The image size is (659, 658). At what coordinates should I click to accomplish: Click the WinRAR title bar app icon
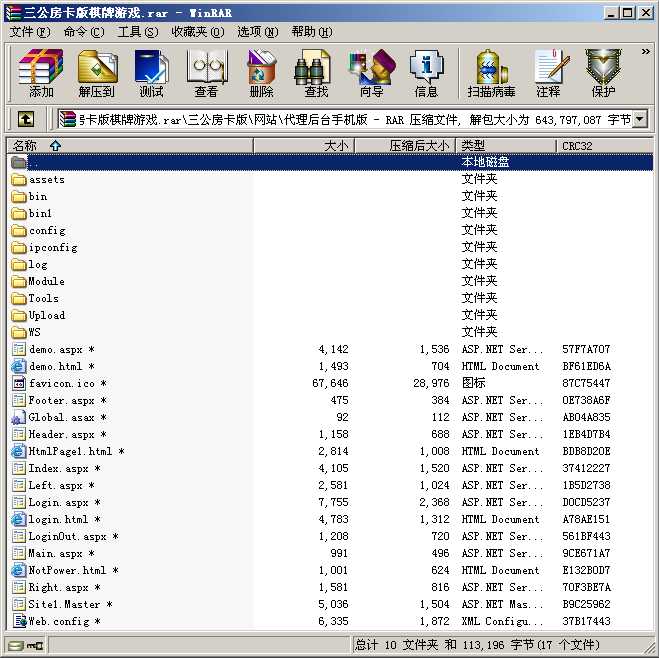14,13
